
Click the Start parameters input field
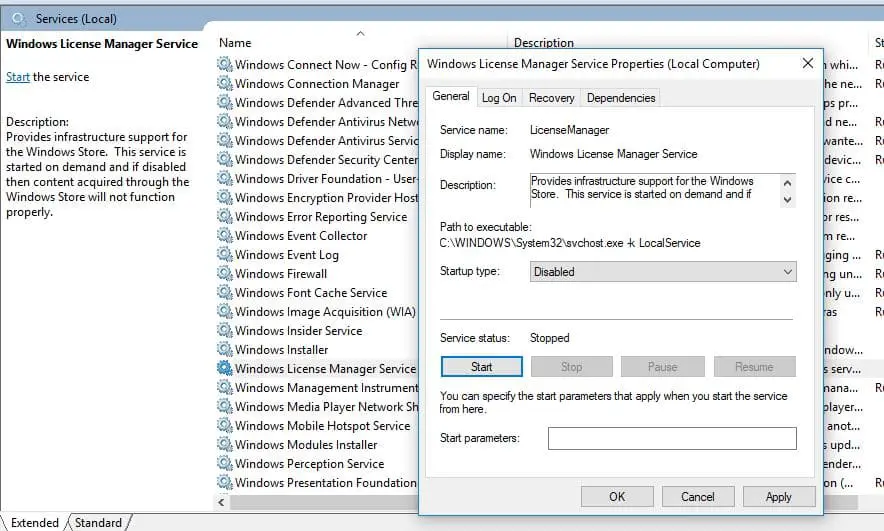pos(672,438)
